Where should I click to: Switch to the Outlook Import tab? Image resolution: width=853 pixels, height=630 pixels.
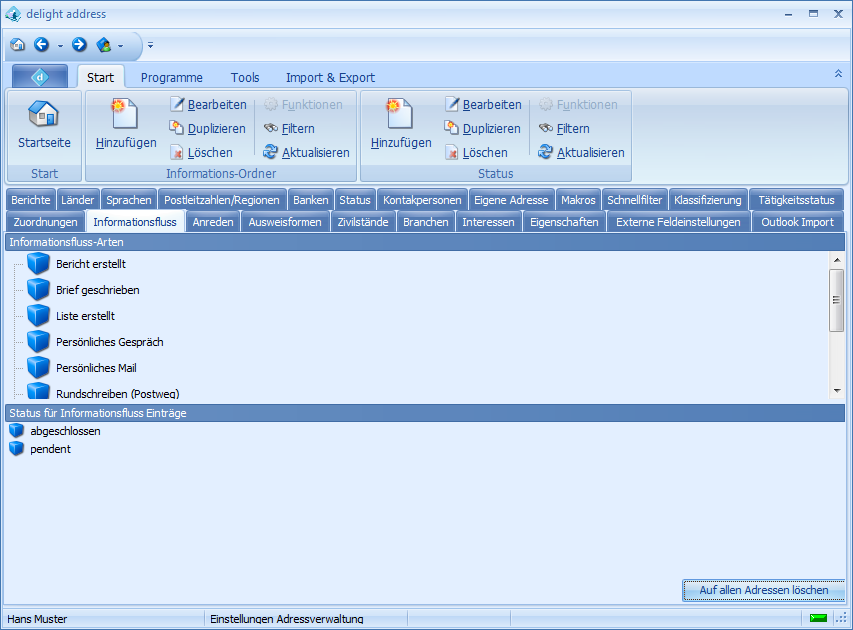pos(794,222)
